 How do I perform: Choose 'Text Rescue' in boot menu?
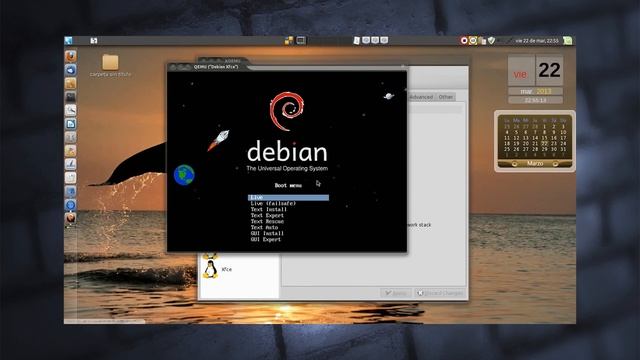[267, 221]
